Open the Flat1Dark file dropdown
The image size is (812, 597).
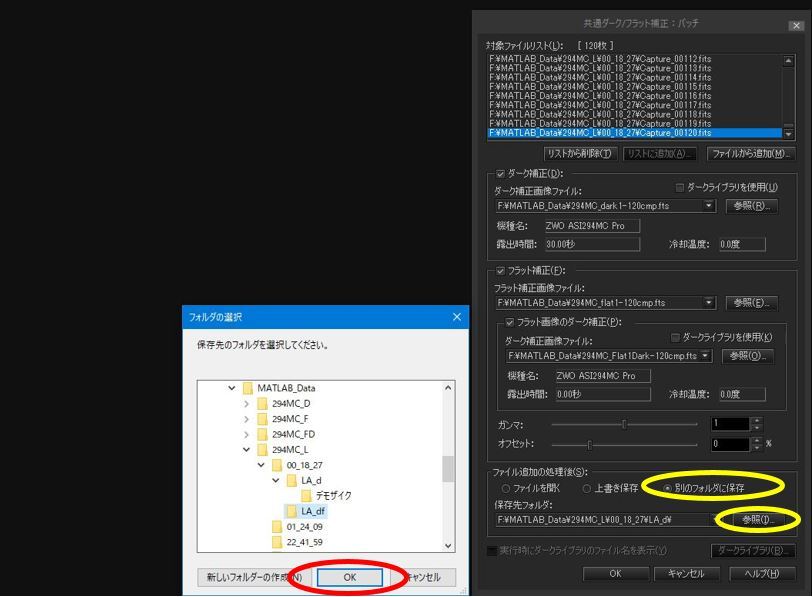pyautogui.click(x=705, y=356)
